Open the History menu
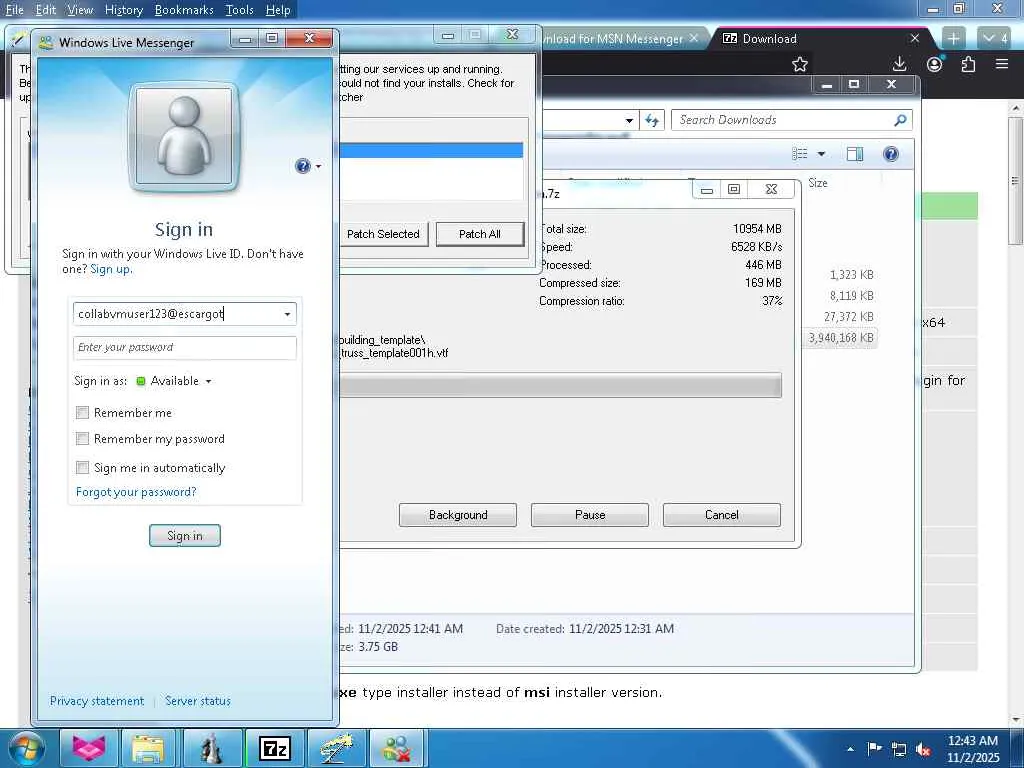This screenshot has width=1024, height=768. tap(123, 10)
